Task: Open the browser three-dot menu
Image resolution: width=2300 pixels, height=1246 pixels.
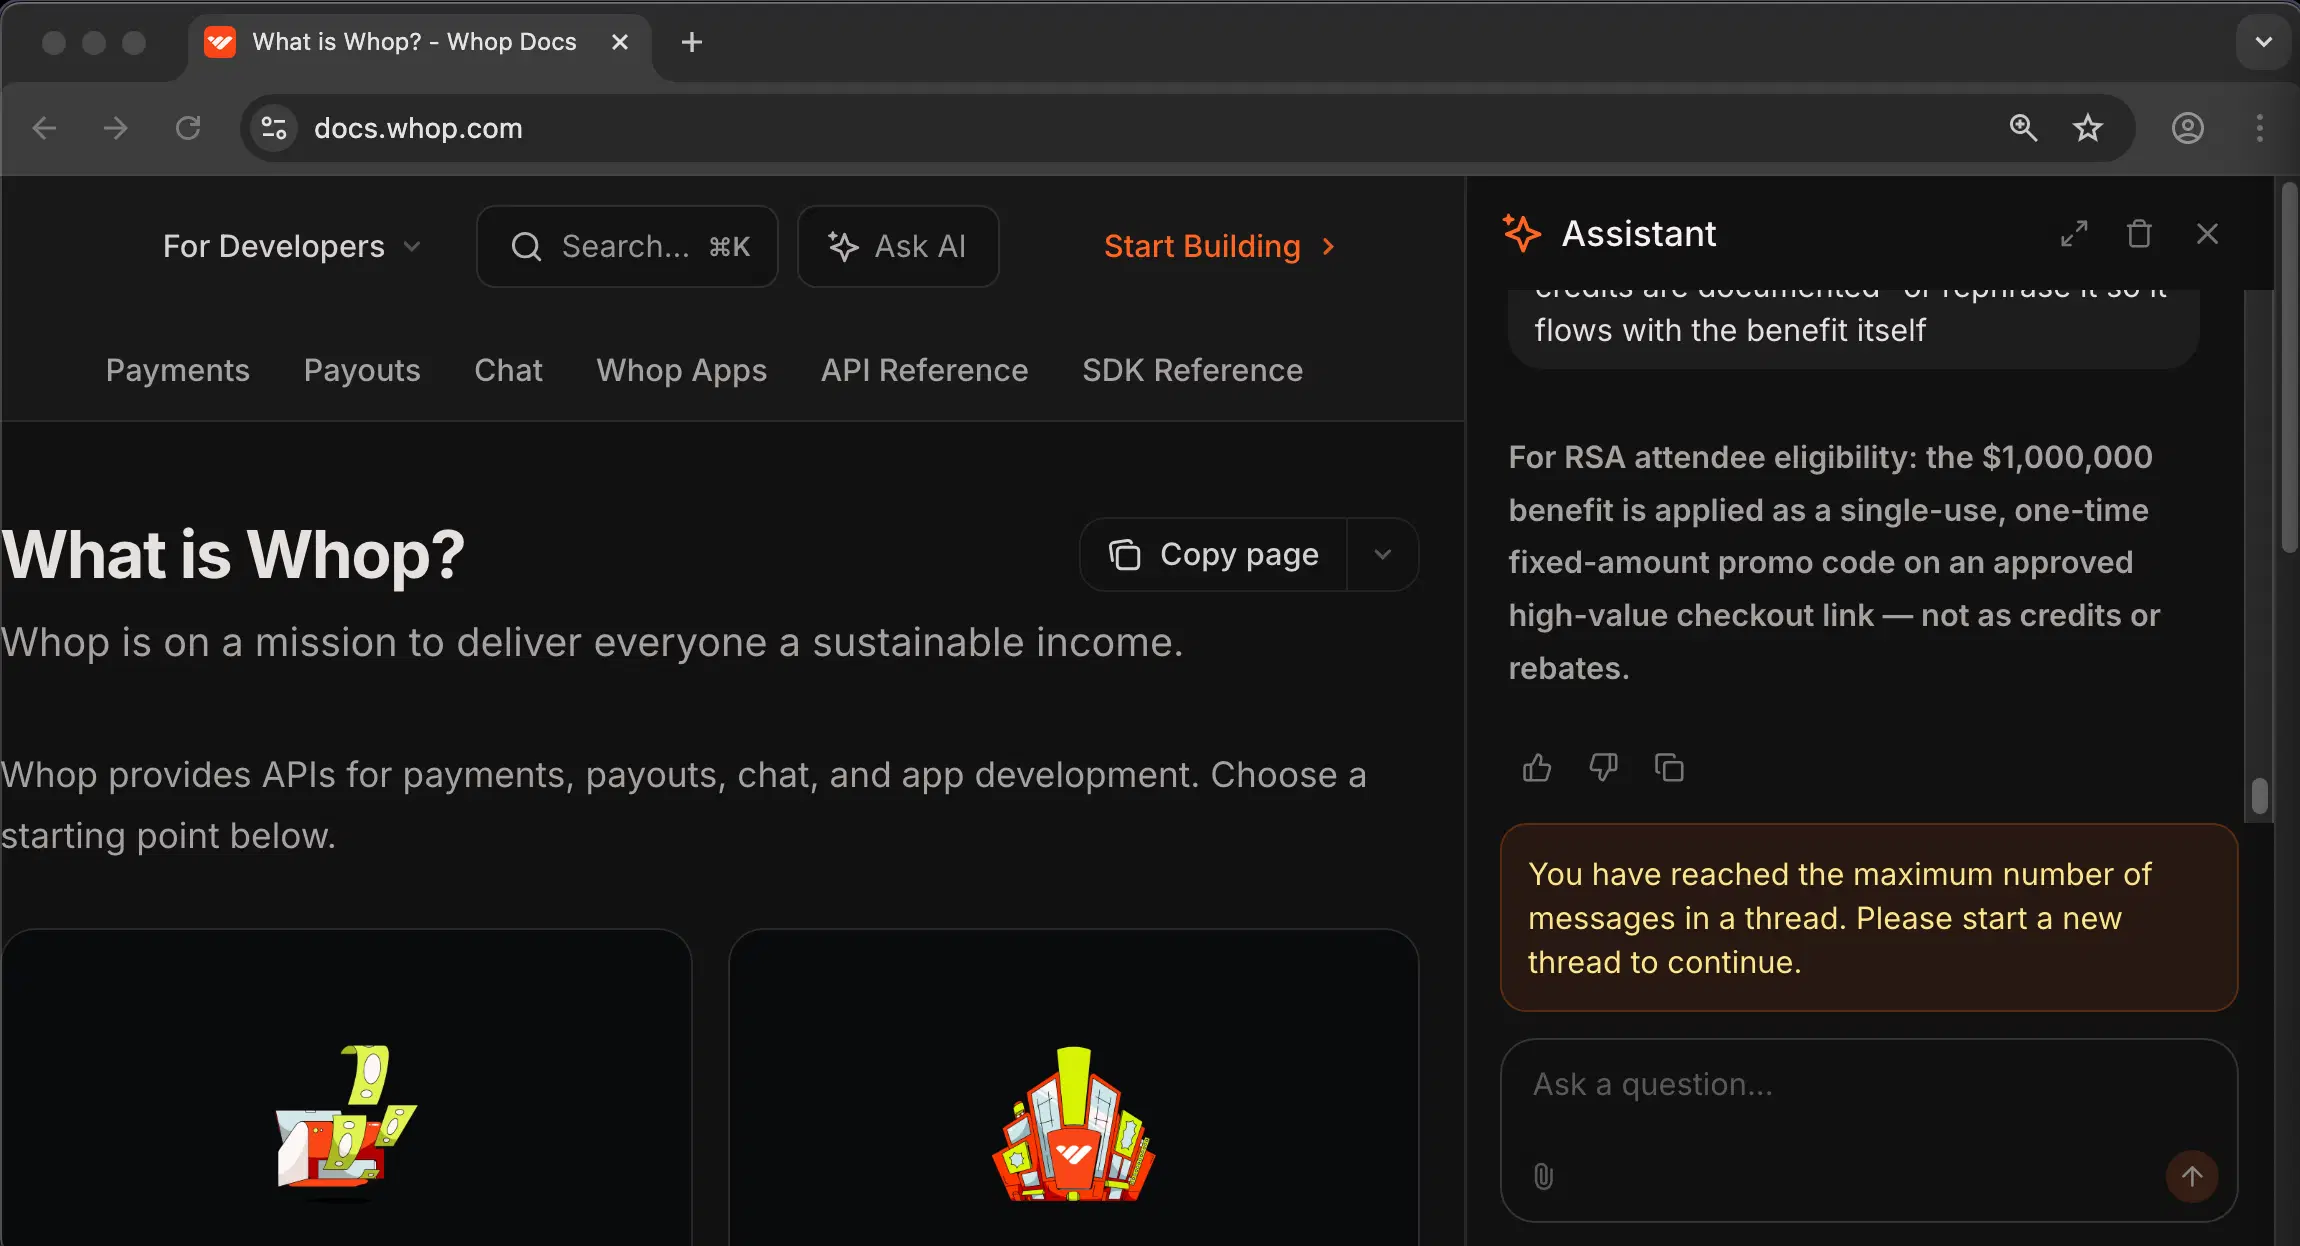Action: [2259, 128]
